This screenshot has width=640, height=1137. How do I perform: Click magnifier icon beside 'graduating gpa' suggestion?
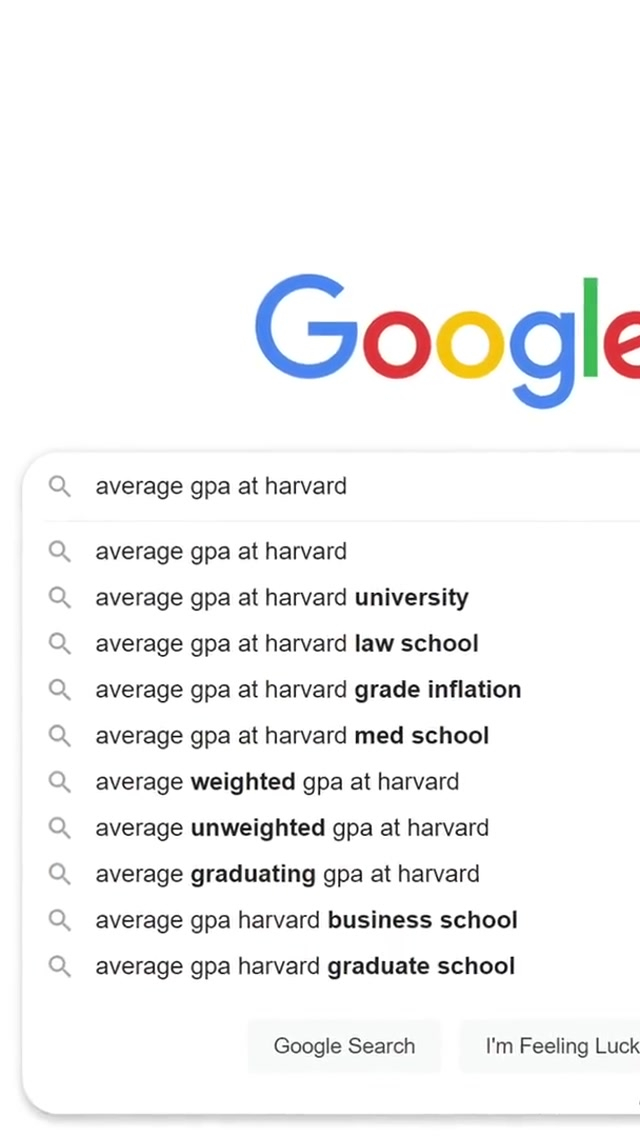[60, 874]
